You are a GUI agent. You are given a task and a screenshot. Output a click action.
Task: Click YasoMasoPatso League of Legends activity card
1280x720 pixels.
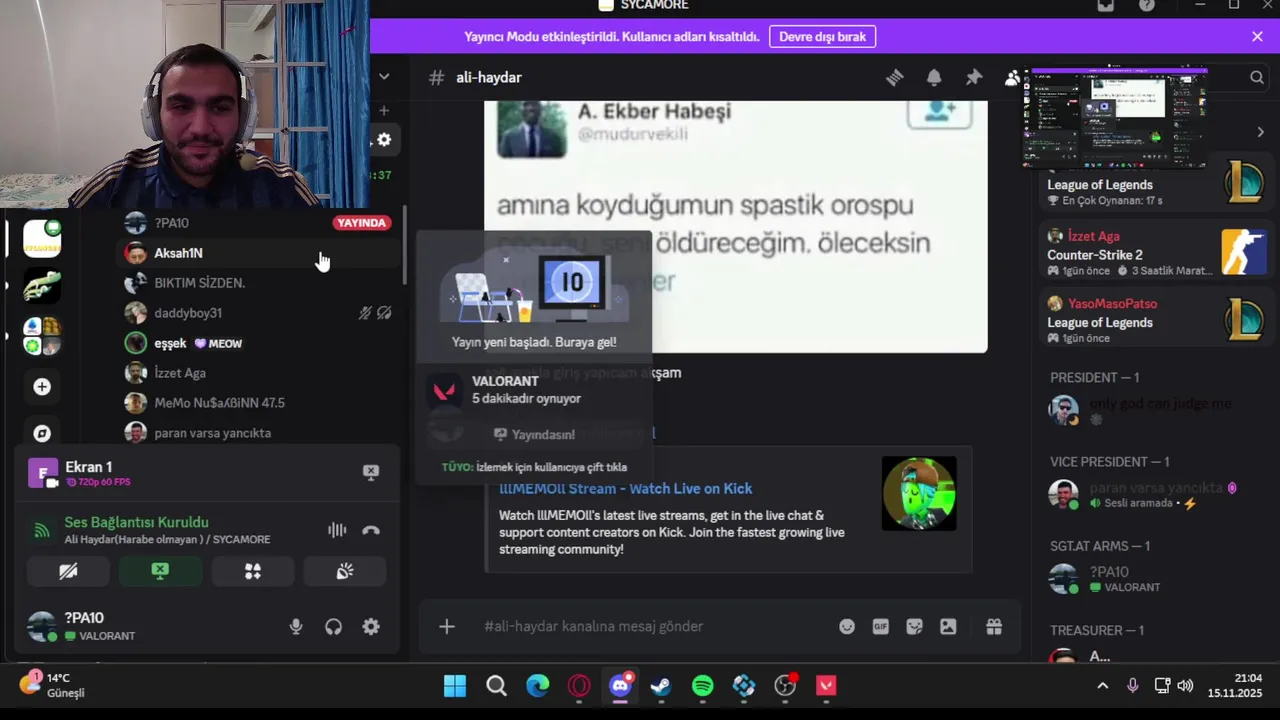pos(1155,320)
